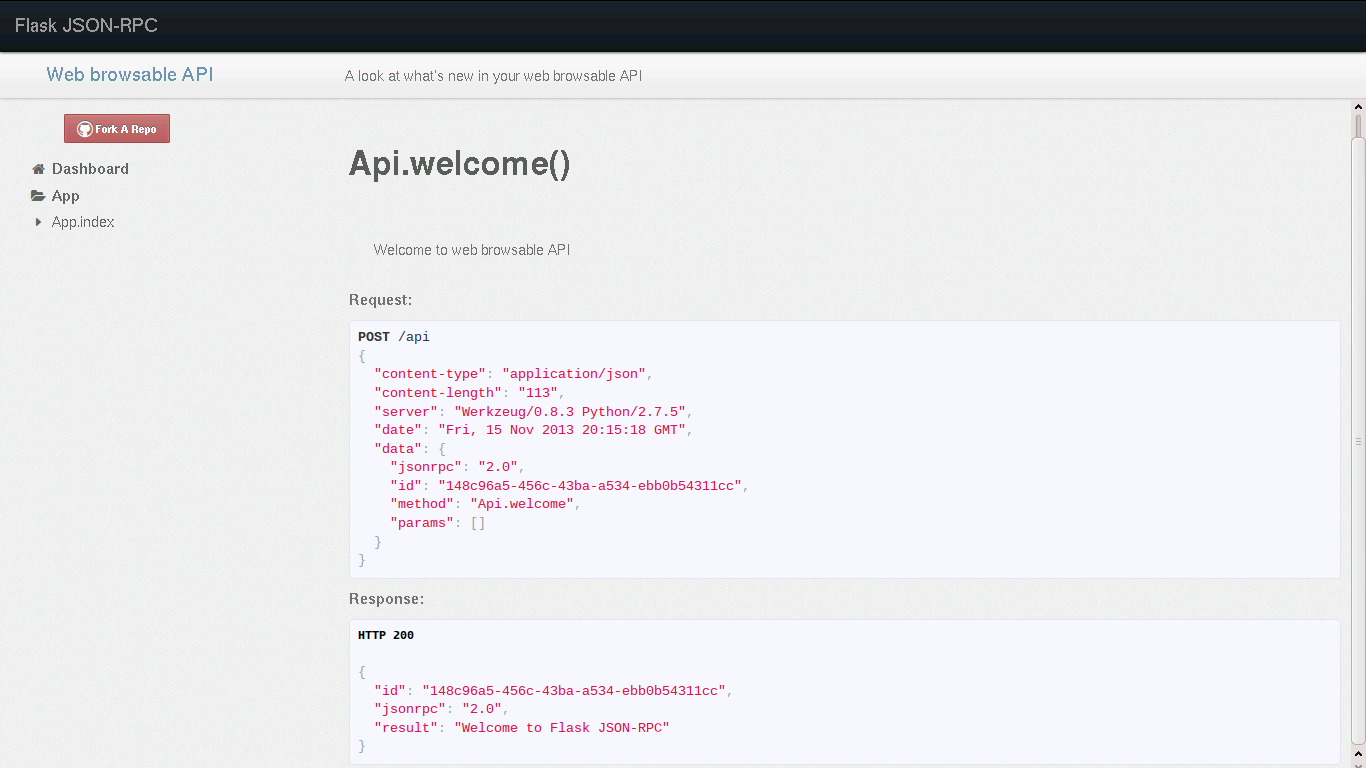
Task: Click the vertical scrollbar grip handle
Action: coord(1358,441)
